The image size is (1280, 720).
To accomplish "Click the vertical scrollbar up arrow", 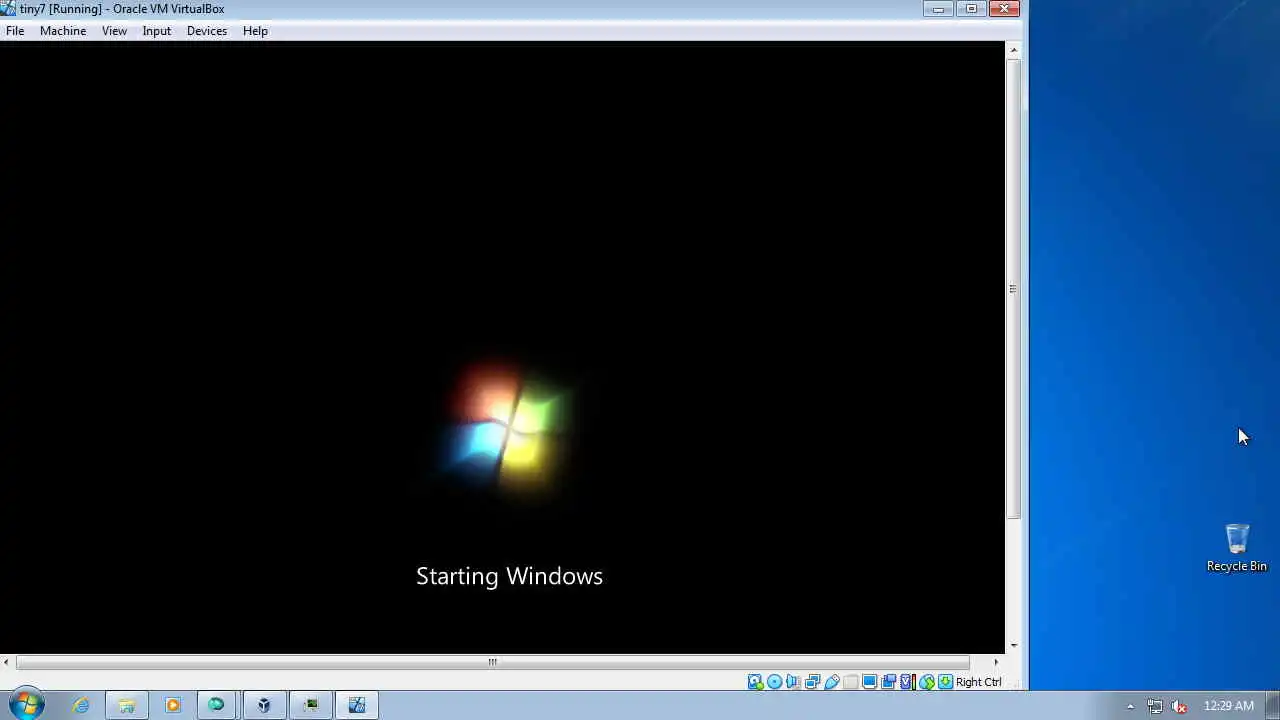I will pyautogui.click(x=1013, y=50).
